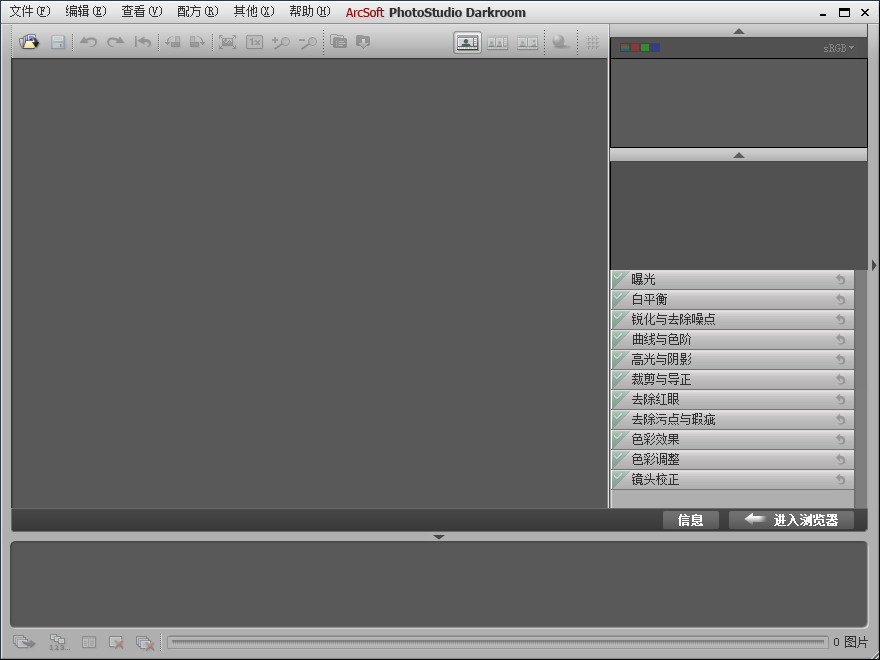880x660 pixels.
Task: Reset 白平衡 settings with its undo arrow
Action: [840, 300]
